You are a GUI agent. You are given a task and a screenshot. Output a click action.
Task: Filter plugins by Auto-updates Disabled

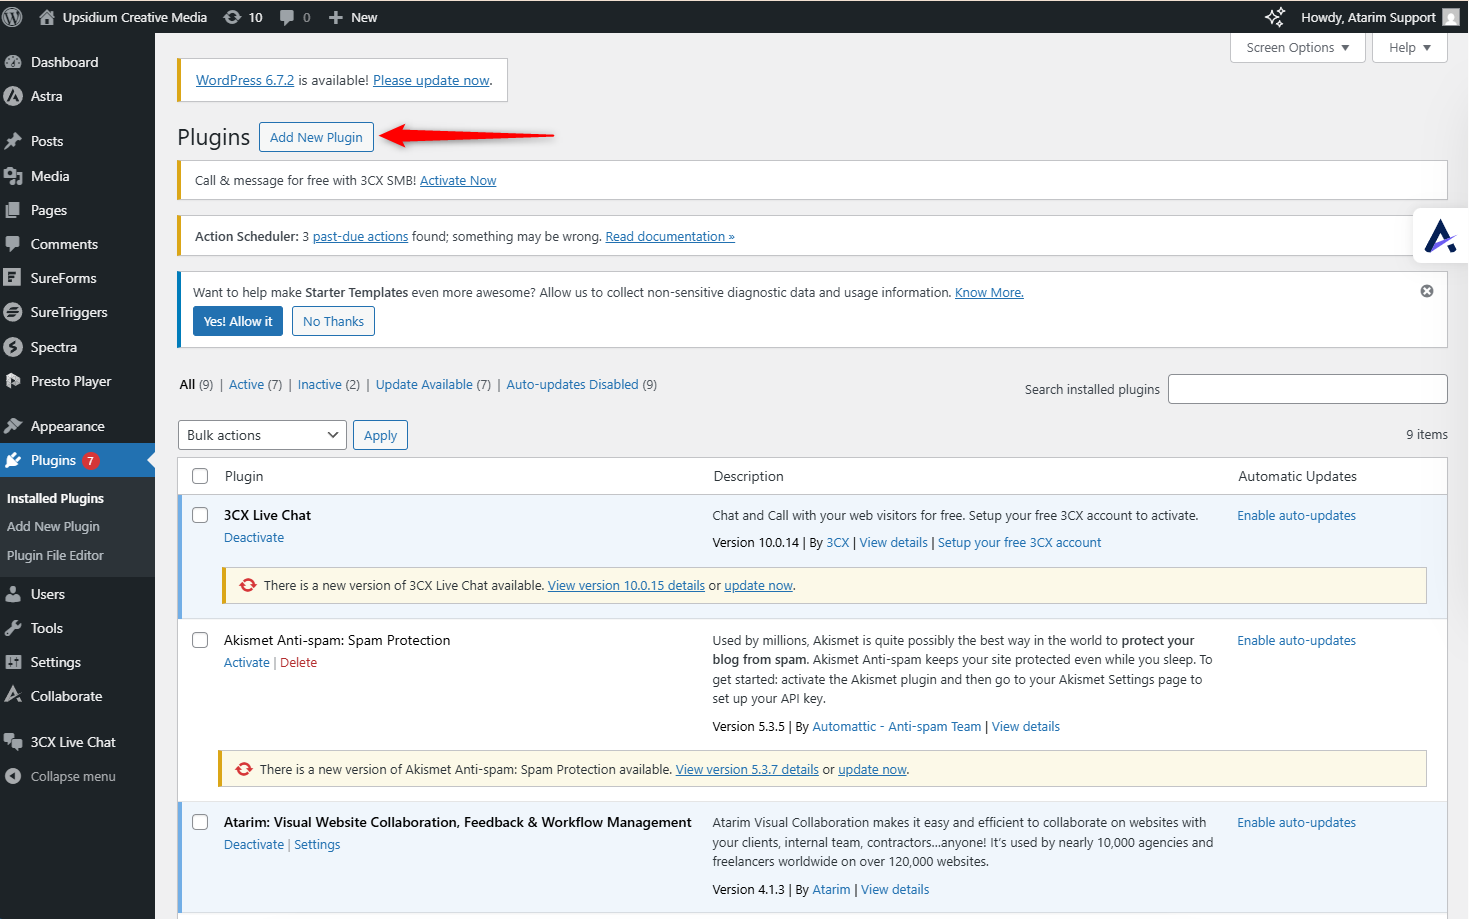572,384
